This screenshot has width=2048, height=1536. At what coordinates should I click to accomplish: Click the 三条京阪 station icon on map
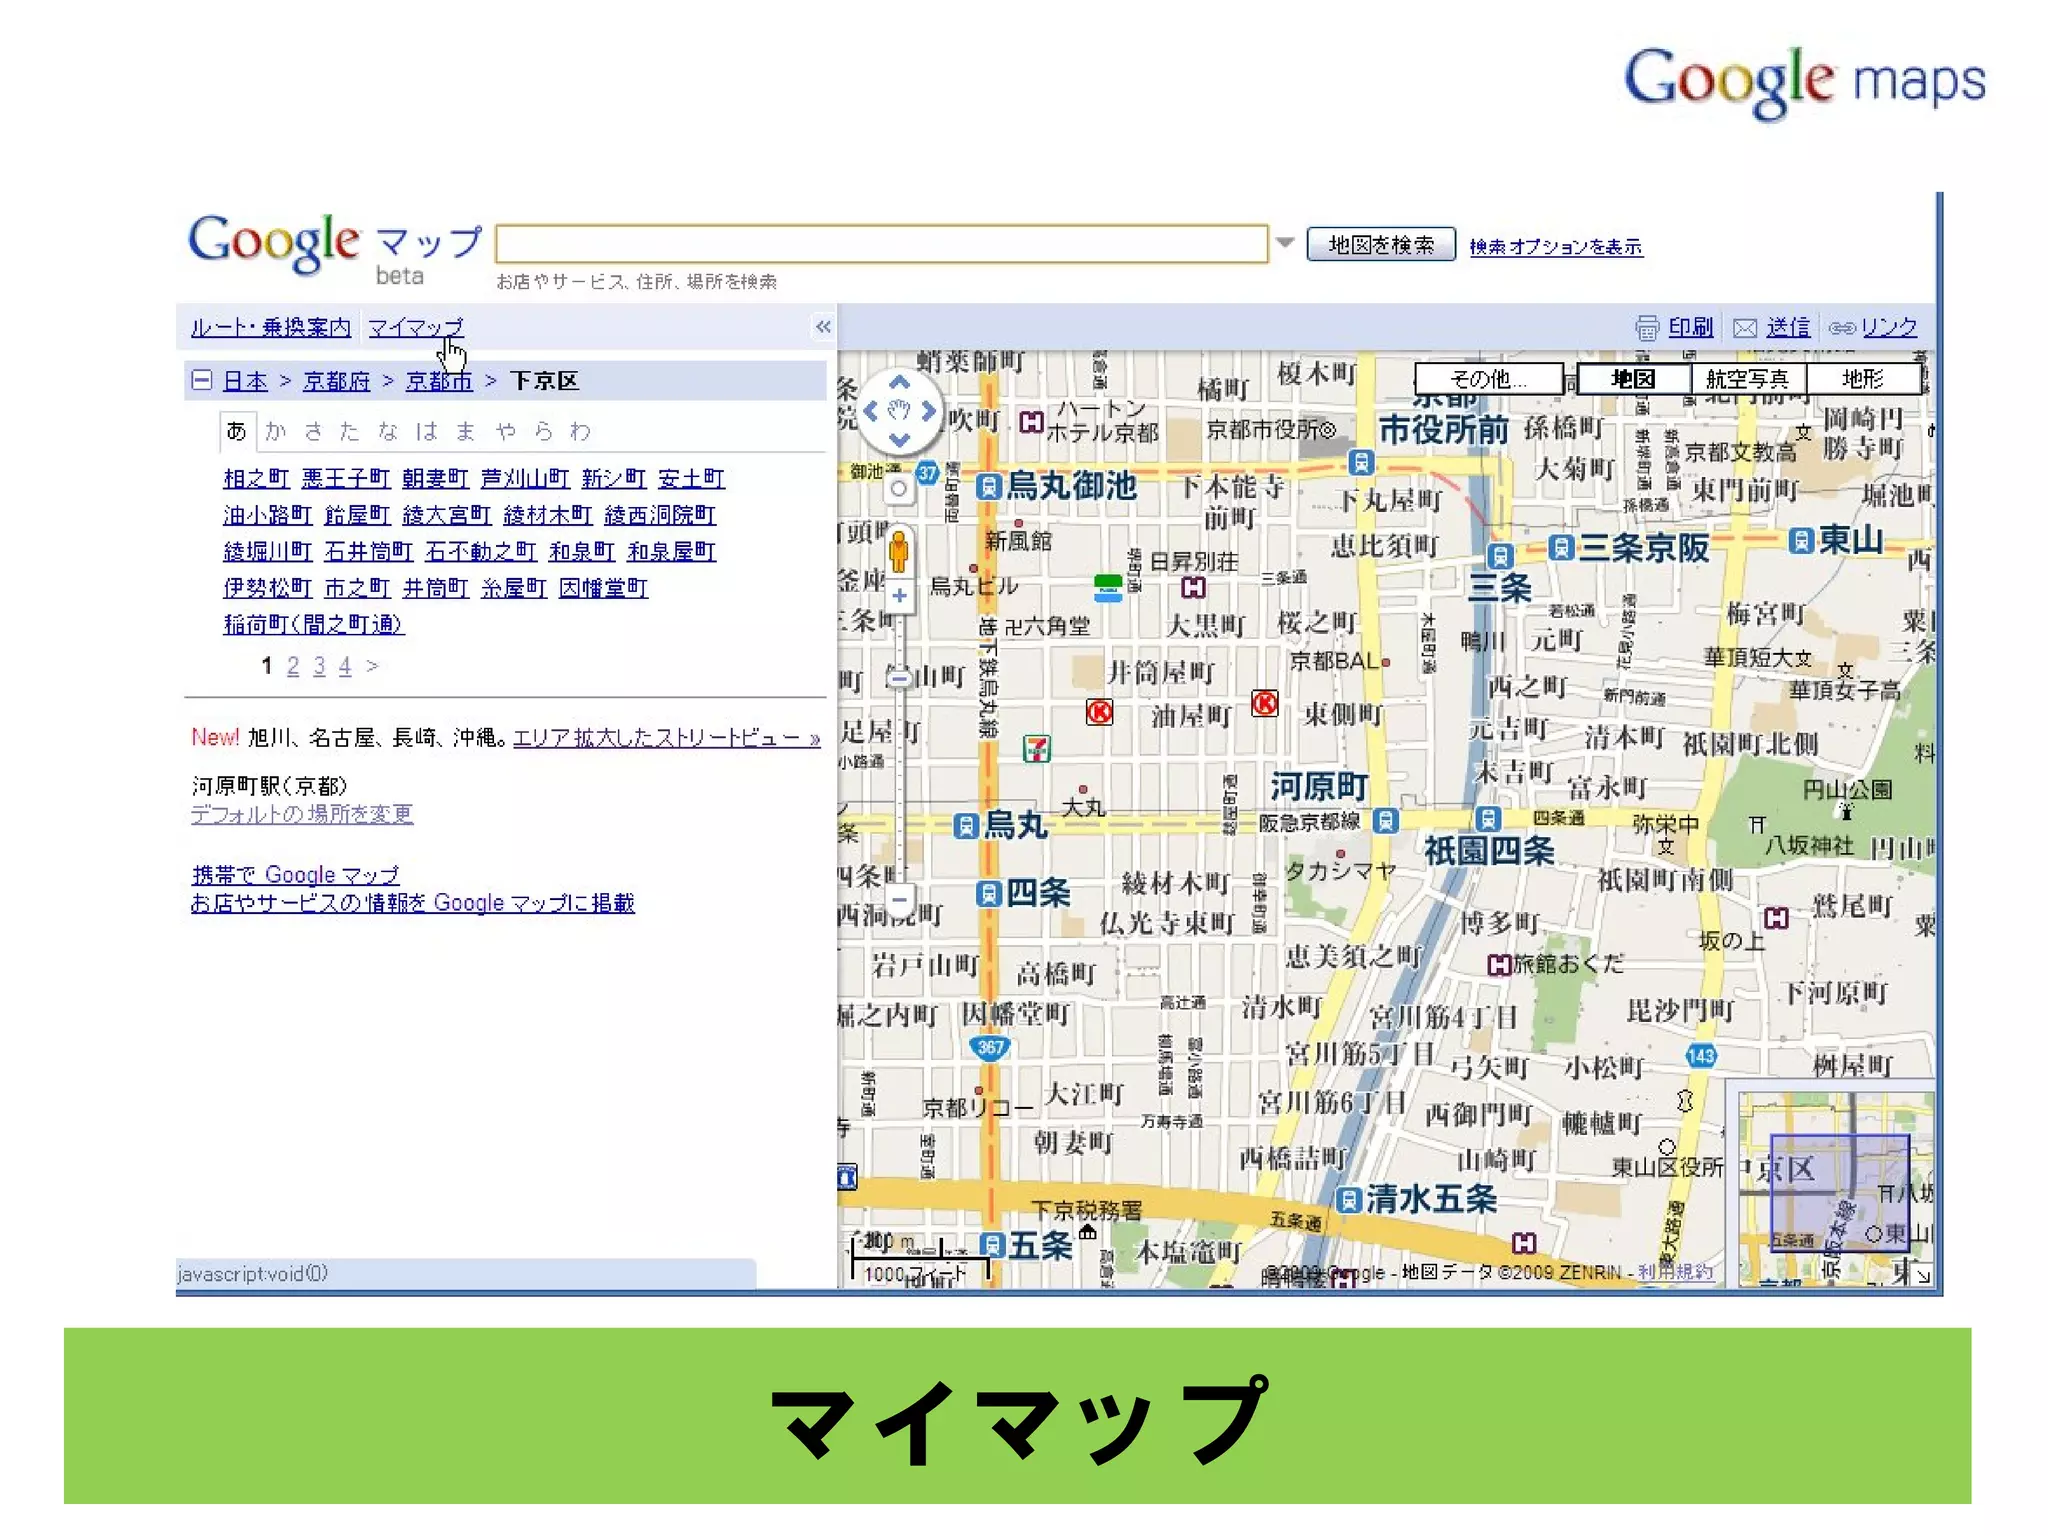click(x=1561, y=547)
